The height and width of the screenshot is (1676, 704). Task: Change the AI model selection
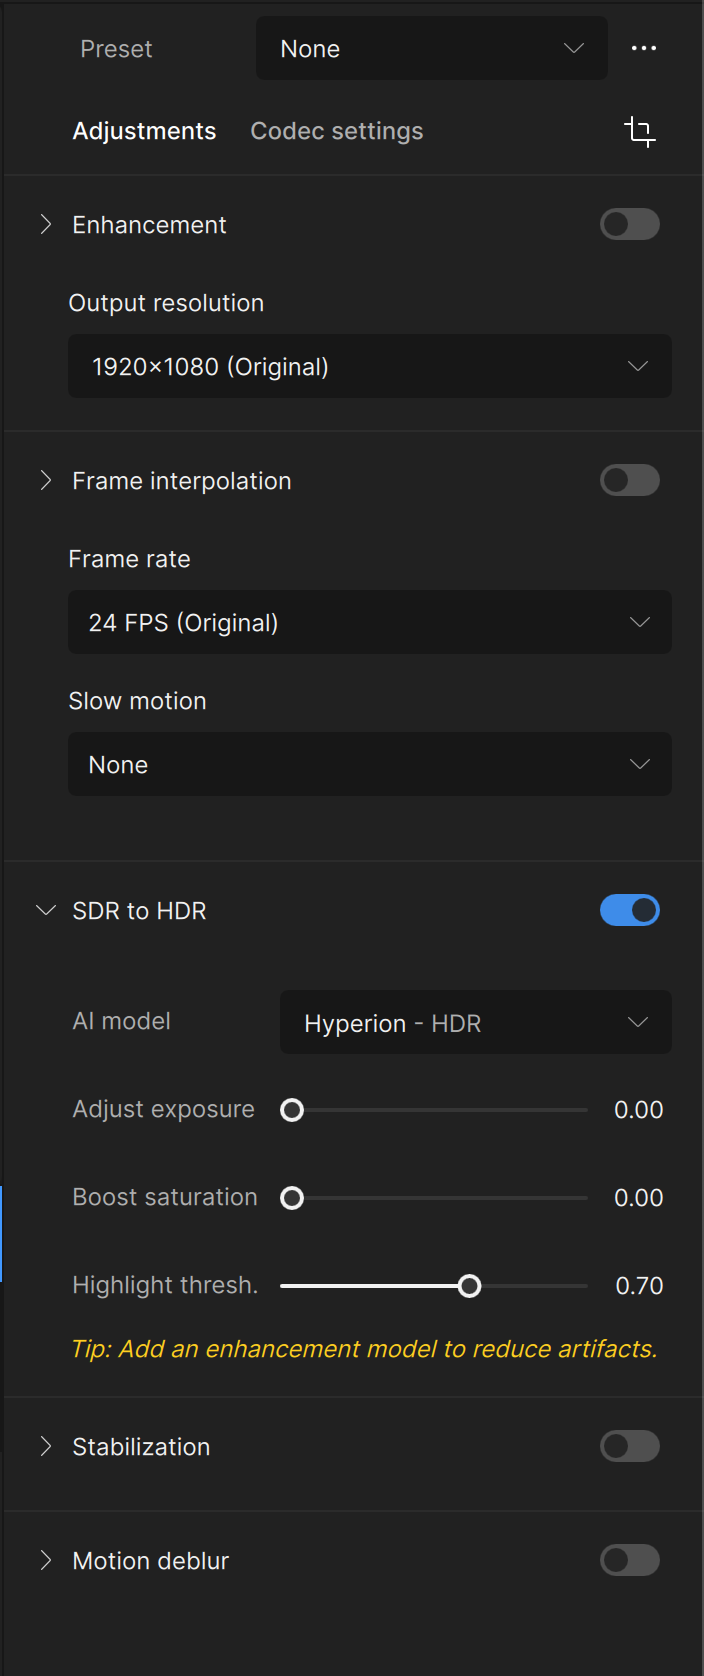pyautogui.click(x=475, y=1022)
